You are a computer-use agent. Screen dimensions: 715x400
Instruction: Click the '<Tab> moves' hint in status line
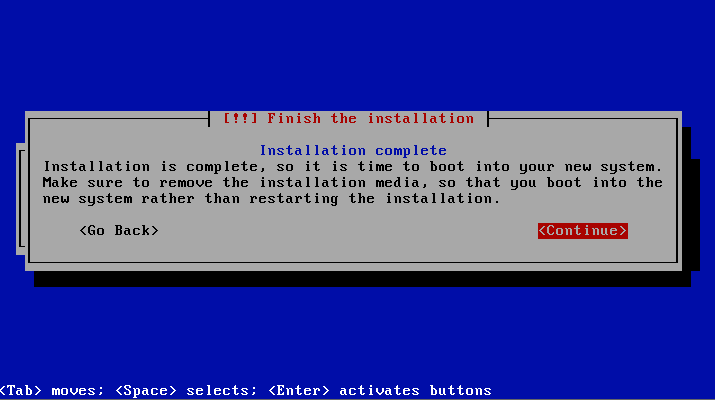pos(52,391)
